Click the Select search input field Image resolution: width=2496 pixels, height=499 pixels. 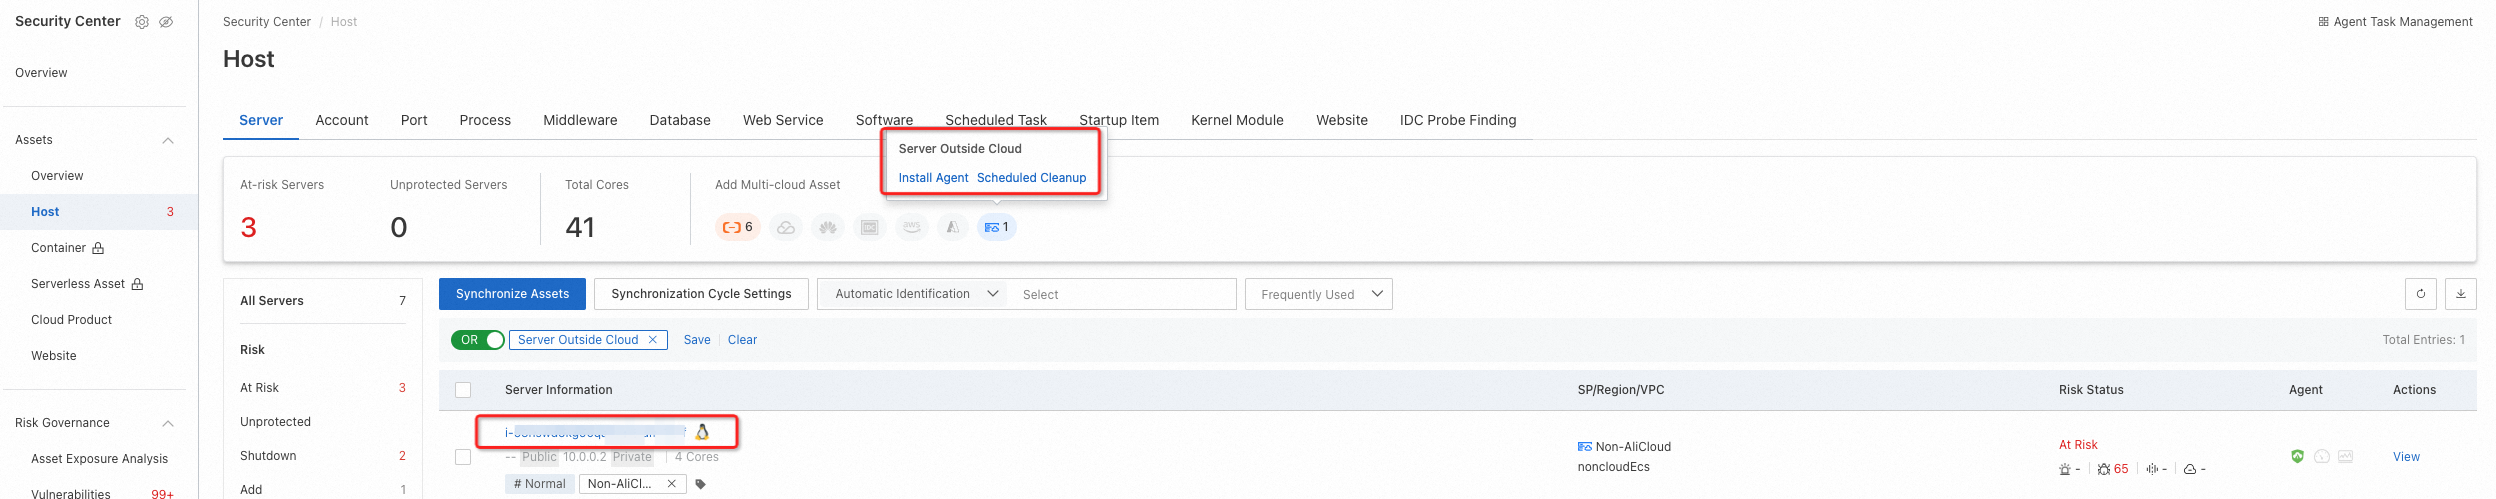point(1121,294)
